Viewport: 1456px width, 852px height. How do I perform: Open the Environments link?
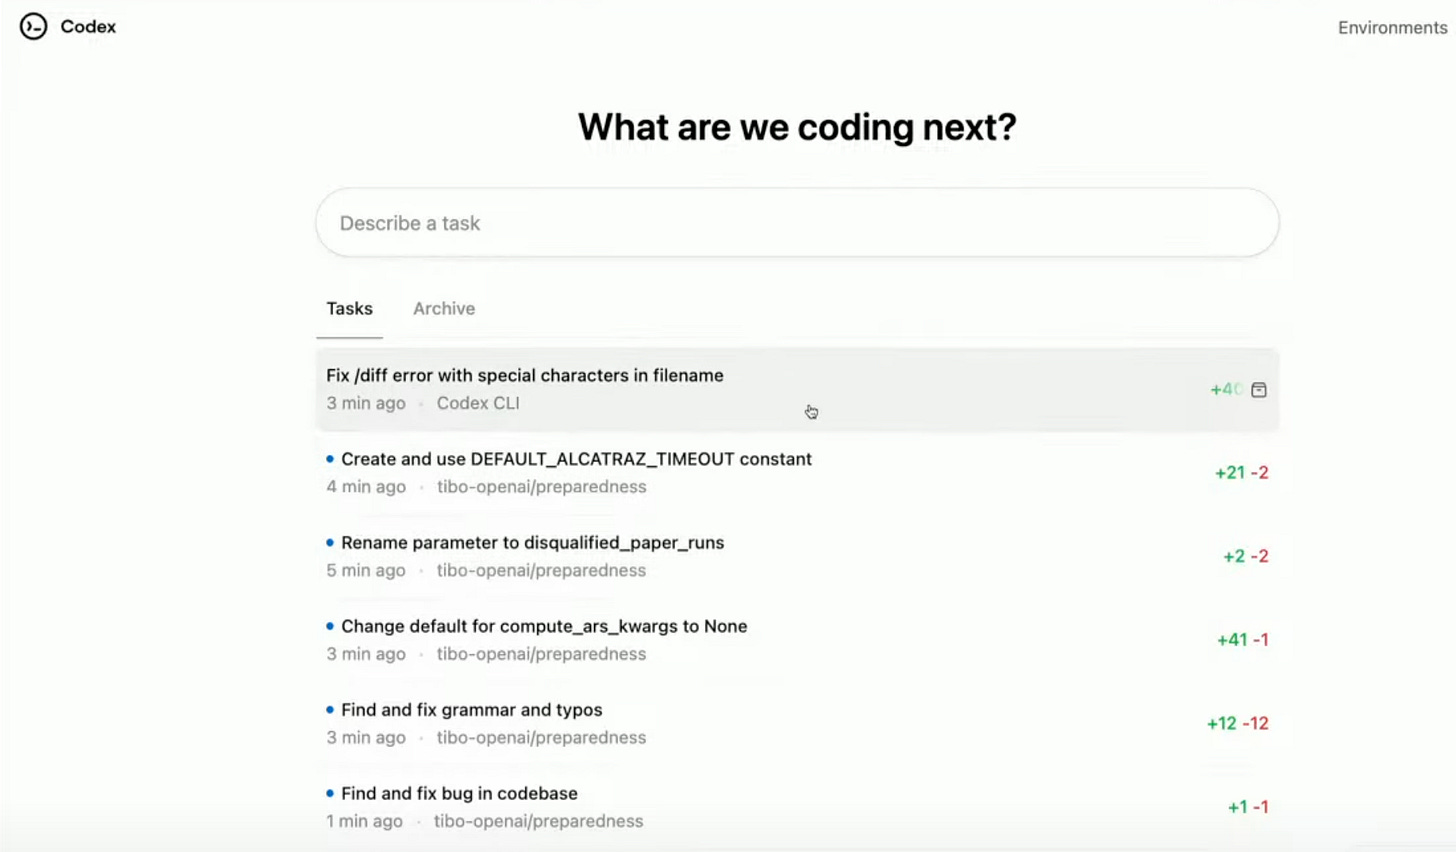click(x=1392, y=28)
